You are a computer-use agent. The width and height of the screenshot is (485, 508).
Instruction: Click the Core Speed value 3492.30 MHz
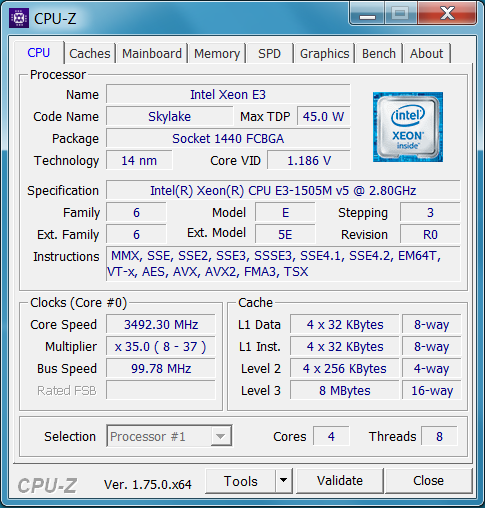tap(161, 324)
